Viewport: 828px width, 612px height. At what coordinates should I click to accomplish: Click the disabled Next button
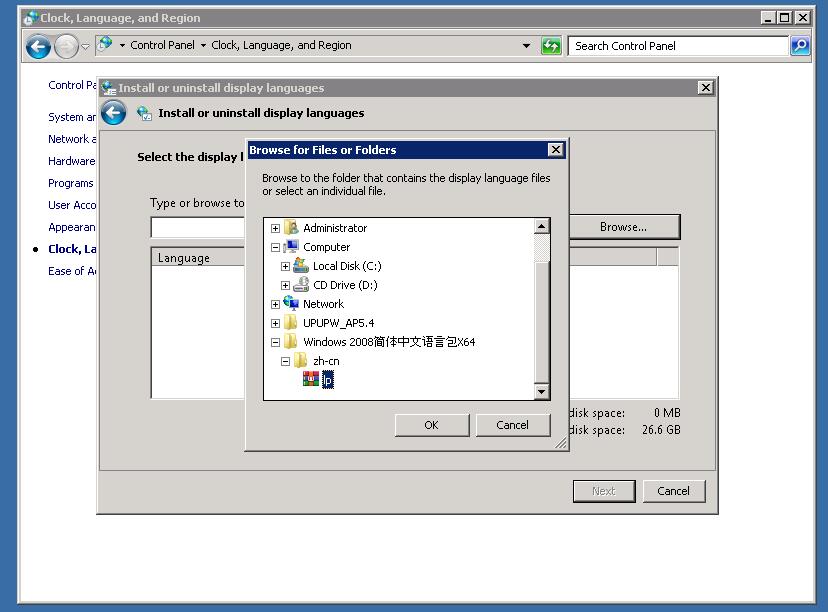(604, 491)
